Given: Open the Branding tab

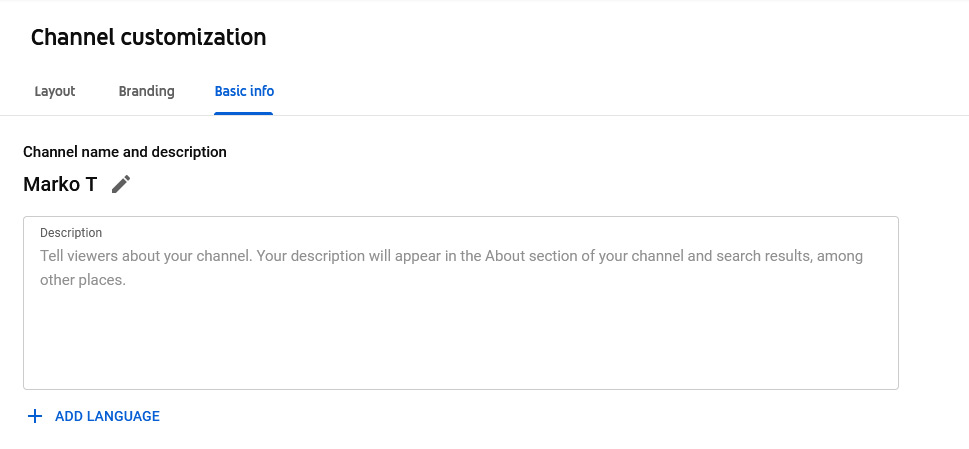Looking at the screenshot, I should point(146,91).
